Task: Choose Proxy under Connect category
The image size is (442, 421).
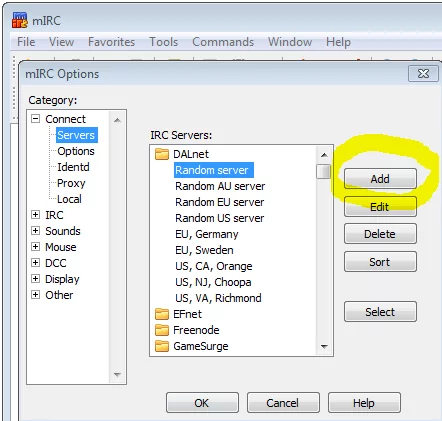Action: coord(71,183)
